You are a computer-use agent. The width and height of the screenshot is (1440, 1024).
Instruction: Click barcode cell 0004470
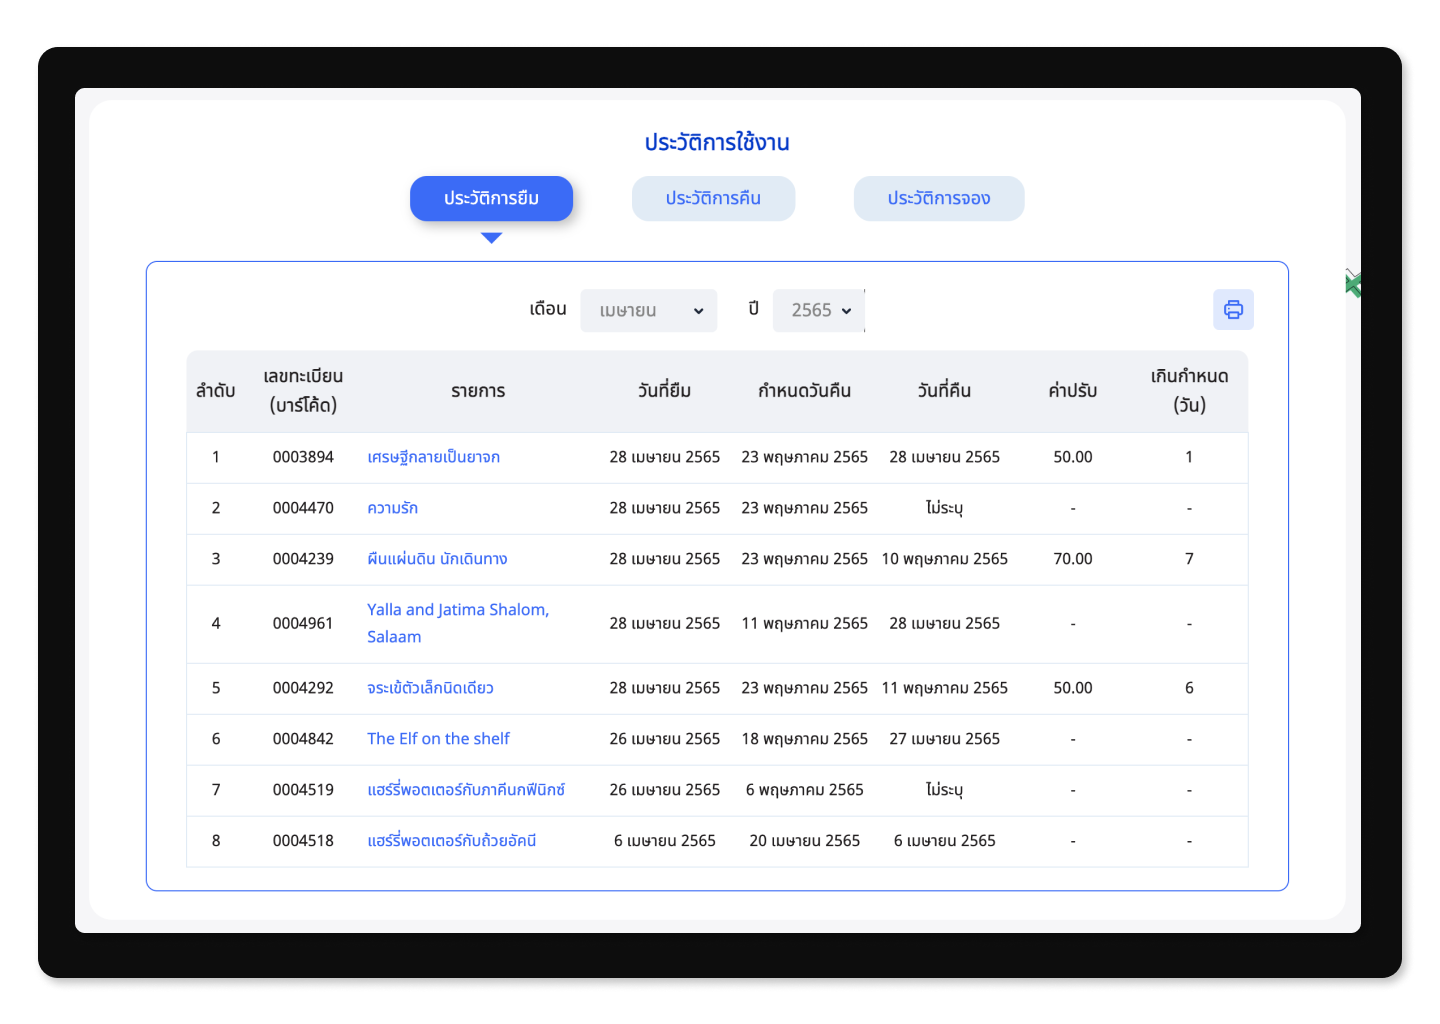pyautogui.click(x=303, y=508)
